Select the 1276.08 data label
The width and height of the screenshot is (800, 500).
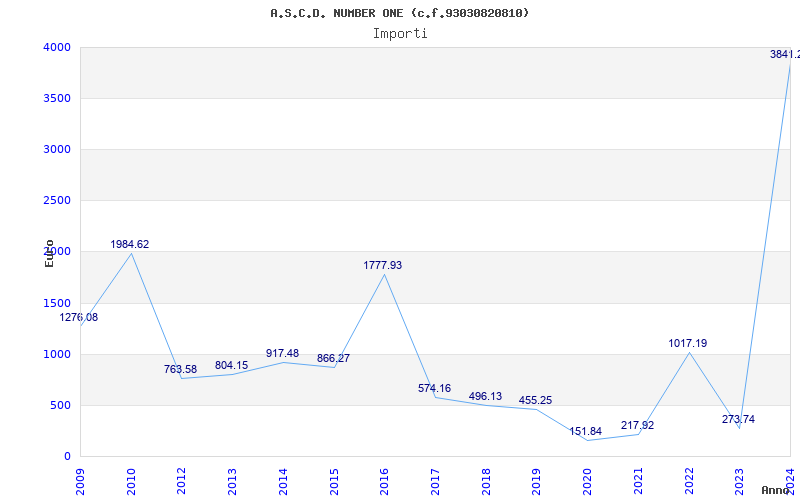(x=79, y=317)
